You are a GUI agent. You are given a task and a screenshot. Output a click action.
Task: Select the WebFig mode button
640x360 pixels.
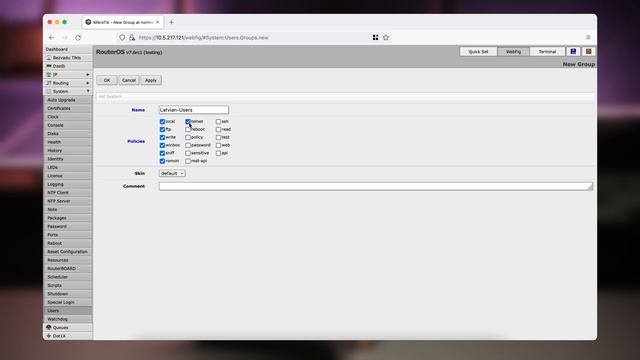[513, 51]
